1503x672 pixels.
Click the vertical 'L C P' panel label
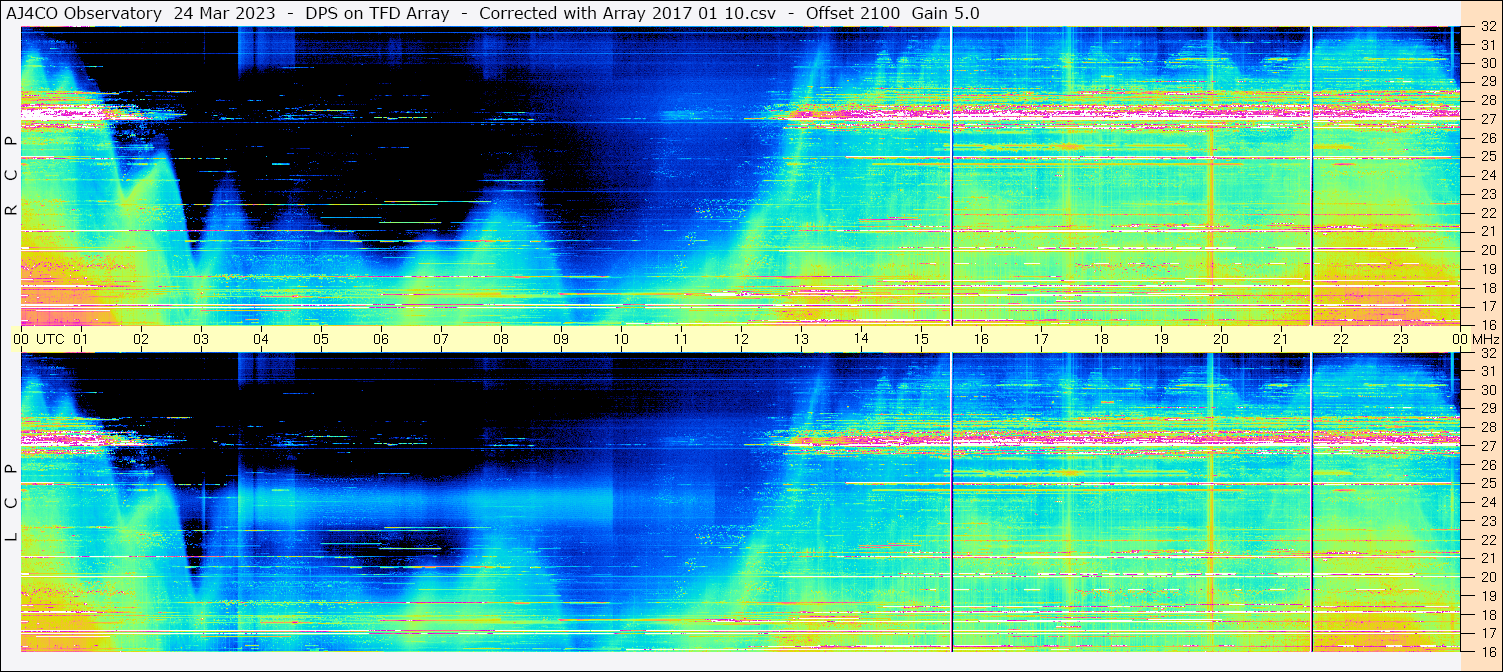(x=12, y=505)
